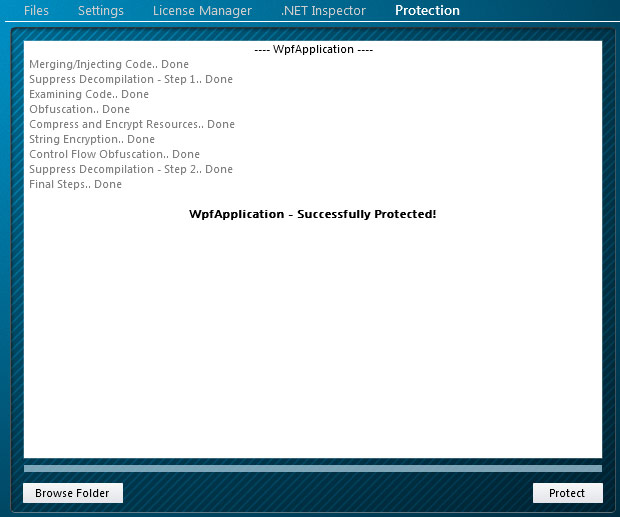Select the Merging/Injecting Code log line

click(109, 64)
